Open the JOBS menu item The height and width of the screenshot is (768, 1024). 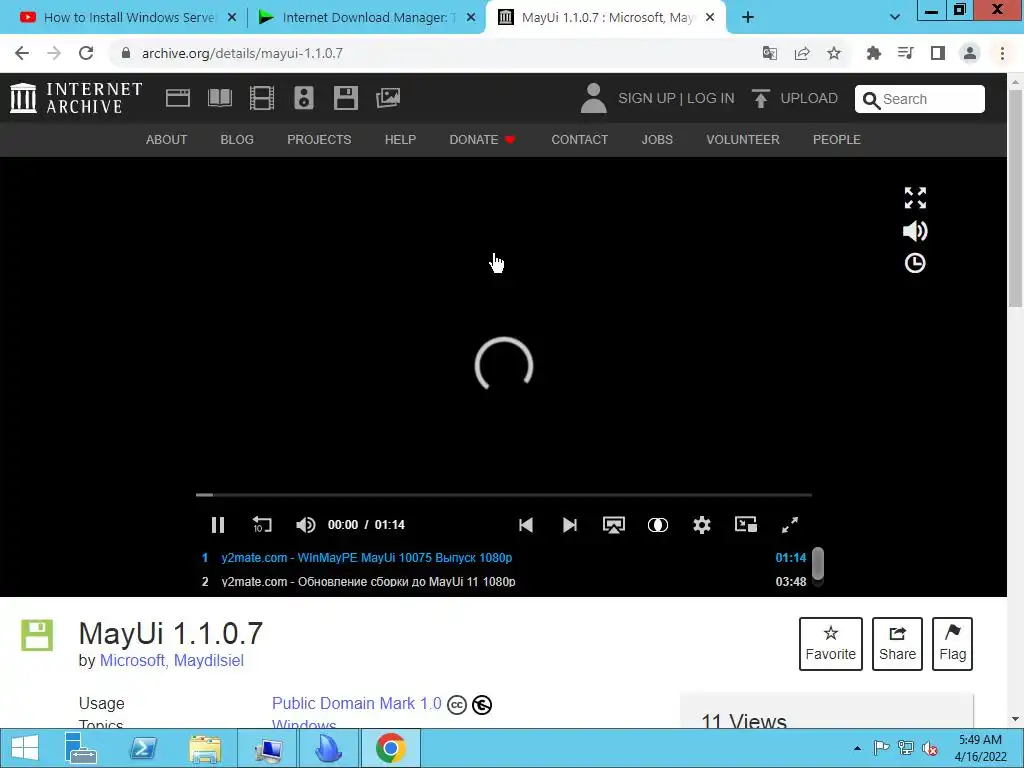pos(657,140)
